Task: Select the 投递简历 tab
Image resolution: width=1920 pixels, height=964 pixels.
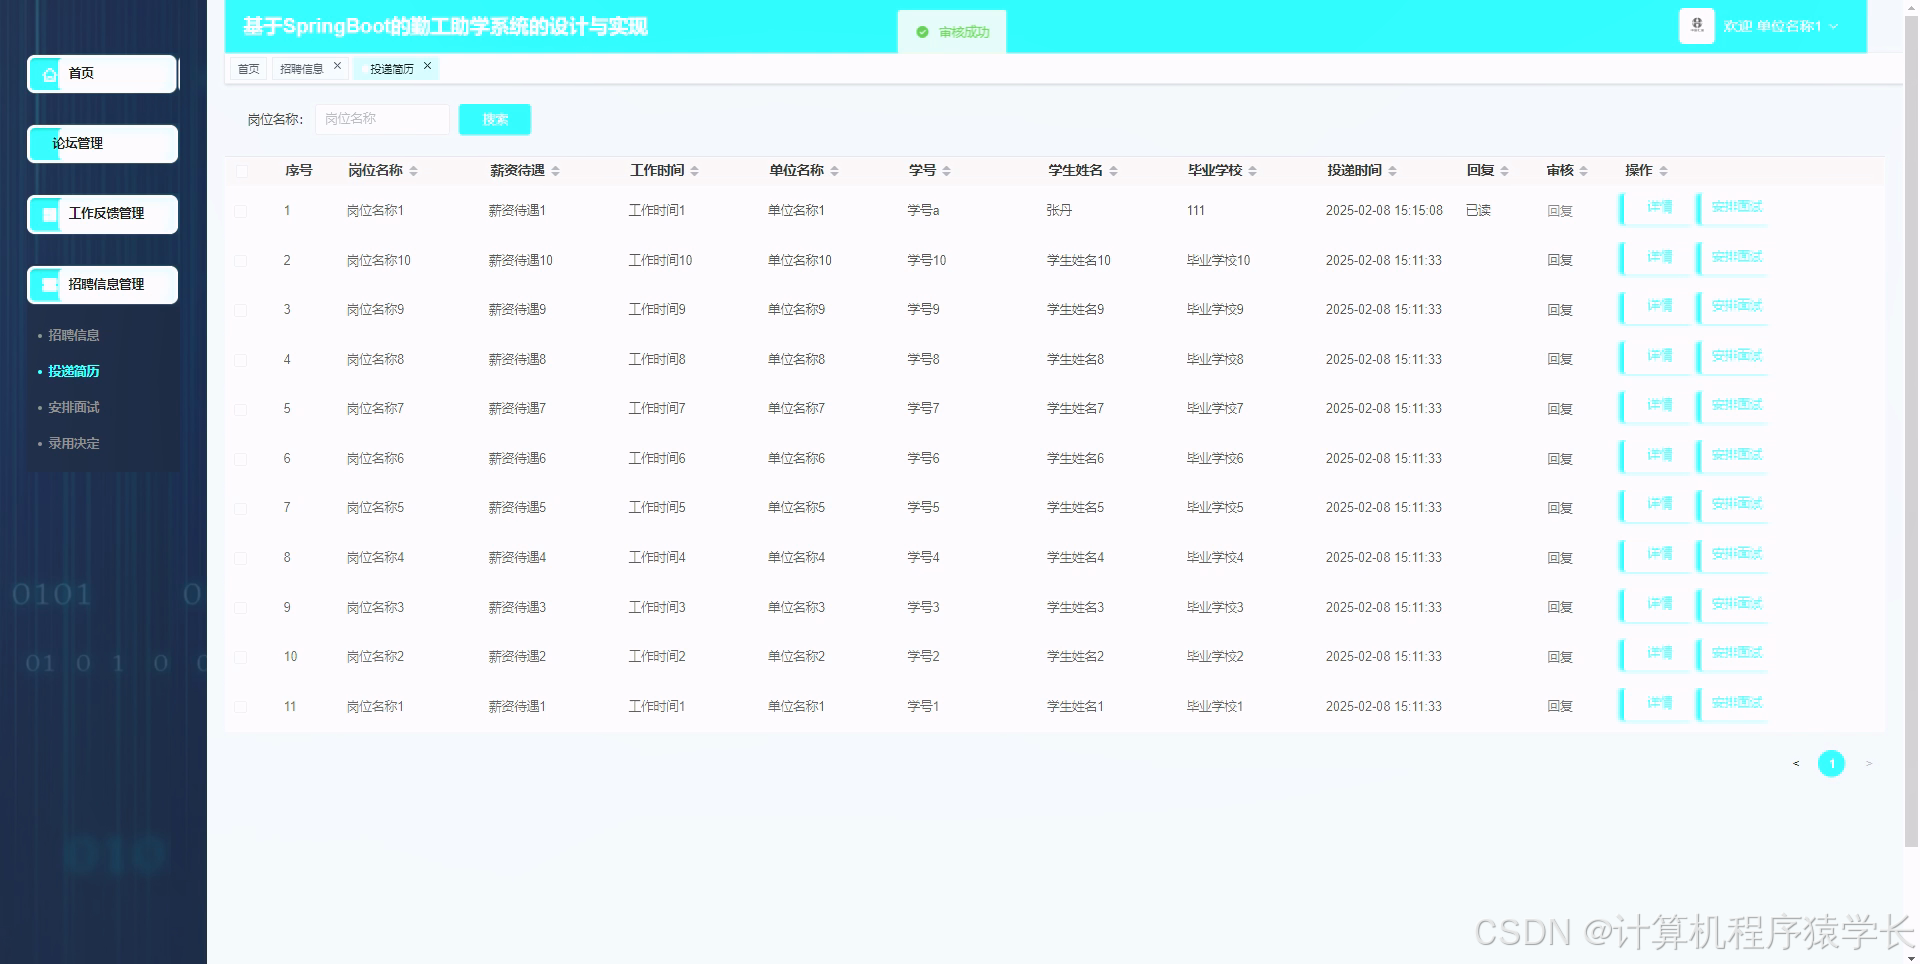Action: pos(392,69)
